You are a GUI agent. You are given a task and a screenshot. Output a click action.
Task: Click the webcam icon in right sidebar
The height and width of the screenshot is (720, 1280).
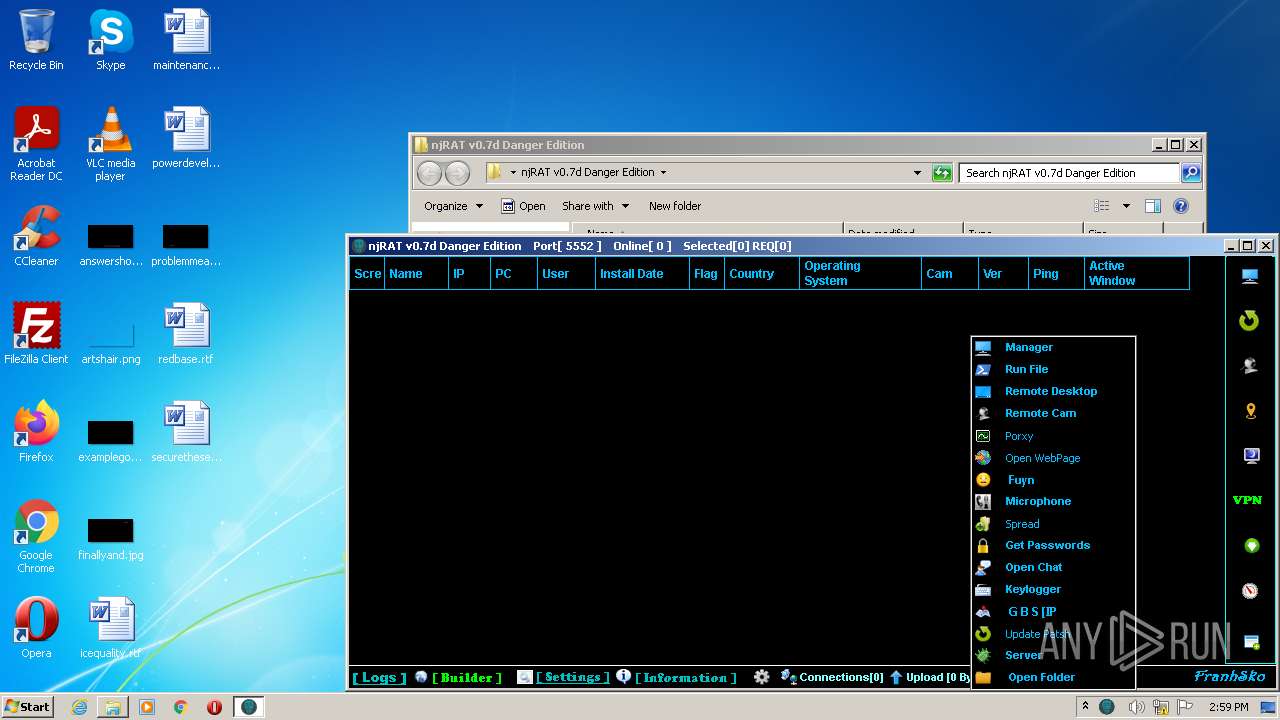click(1249, 366)
